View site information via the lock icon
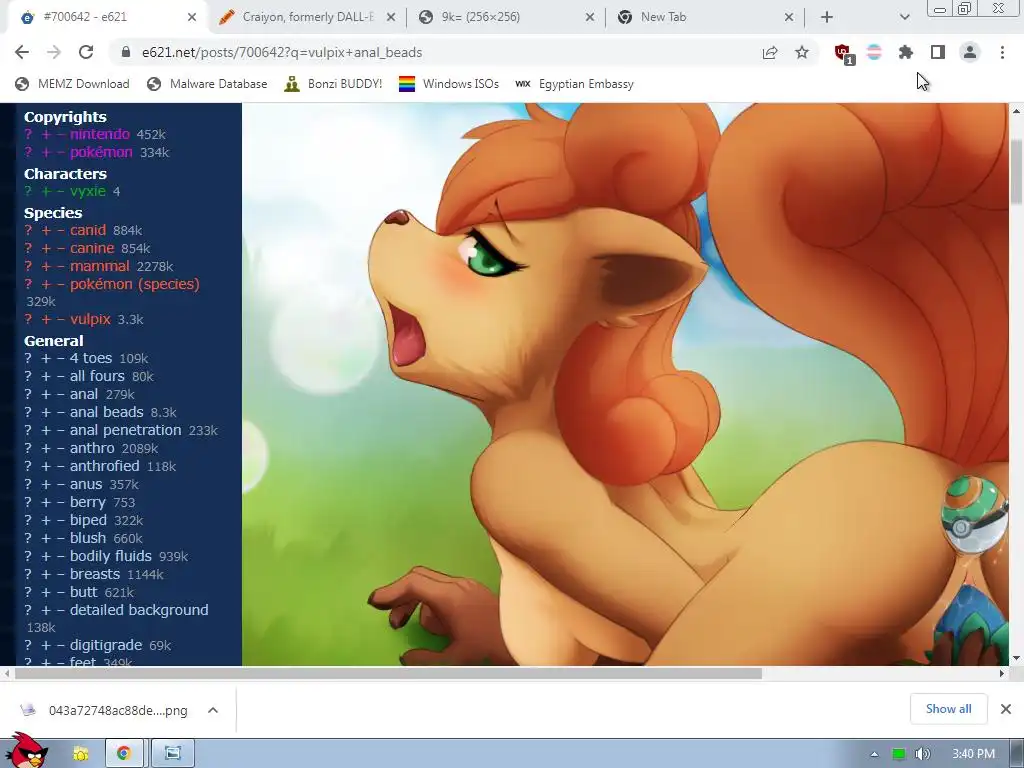Image resolution: width=1024 pixels, height=768 pixels. pyautogui.click(x=125, y=52)
